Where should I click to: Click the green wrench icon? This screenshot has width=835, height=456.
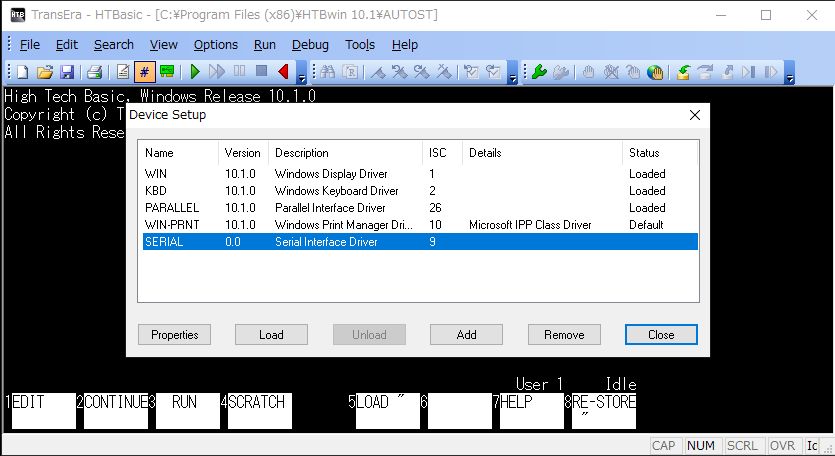(x=539, y=71)
